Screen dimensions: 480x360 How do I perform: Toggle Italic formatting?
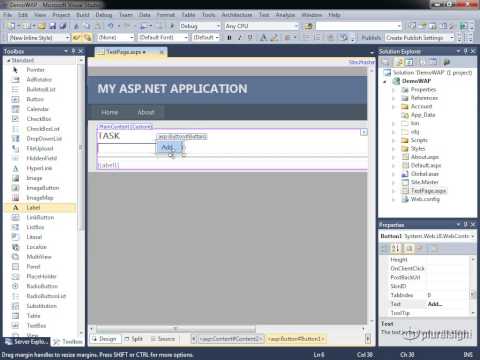tap(240, 38)
